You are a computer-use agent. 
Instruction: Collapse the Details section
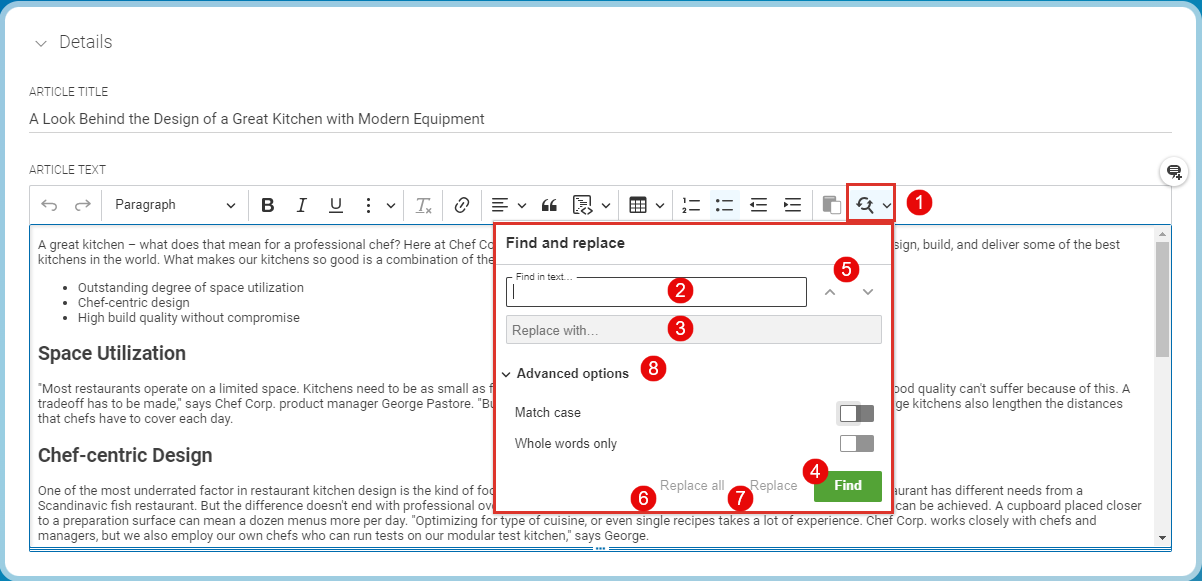pyautogui.click(x=40, y=42)
